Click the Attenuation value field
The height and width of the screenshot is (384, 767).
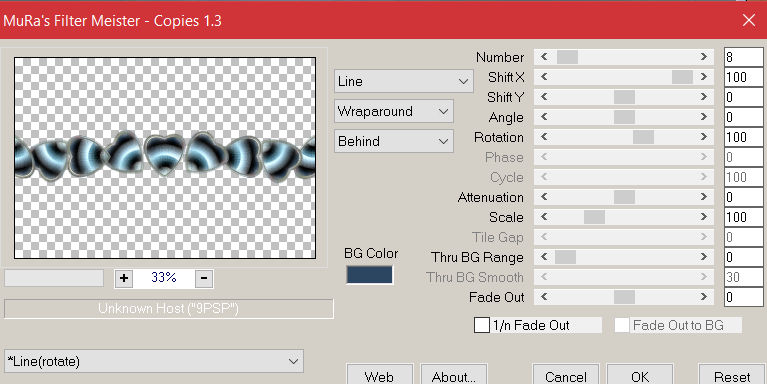(744, 197)
